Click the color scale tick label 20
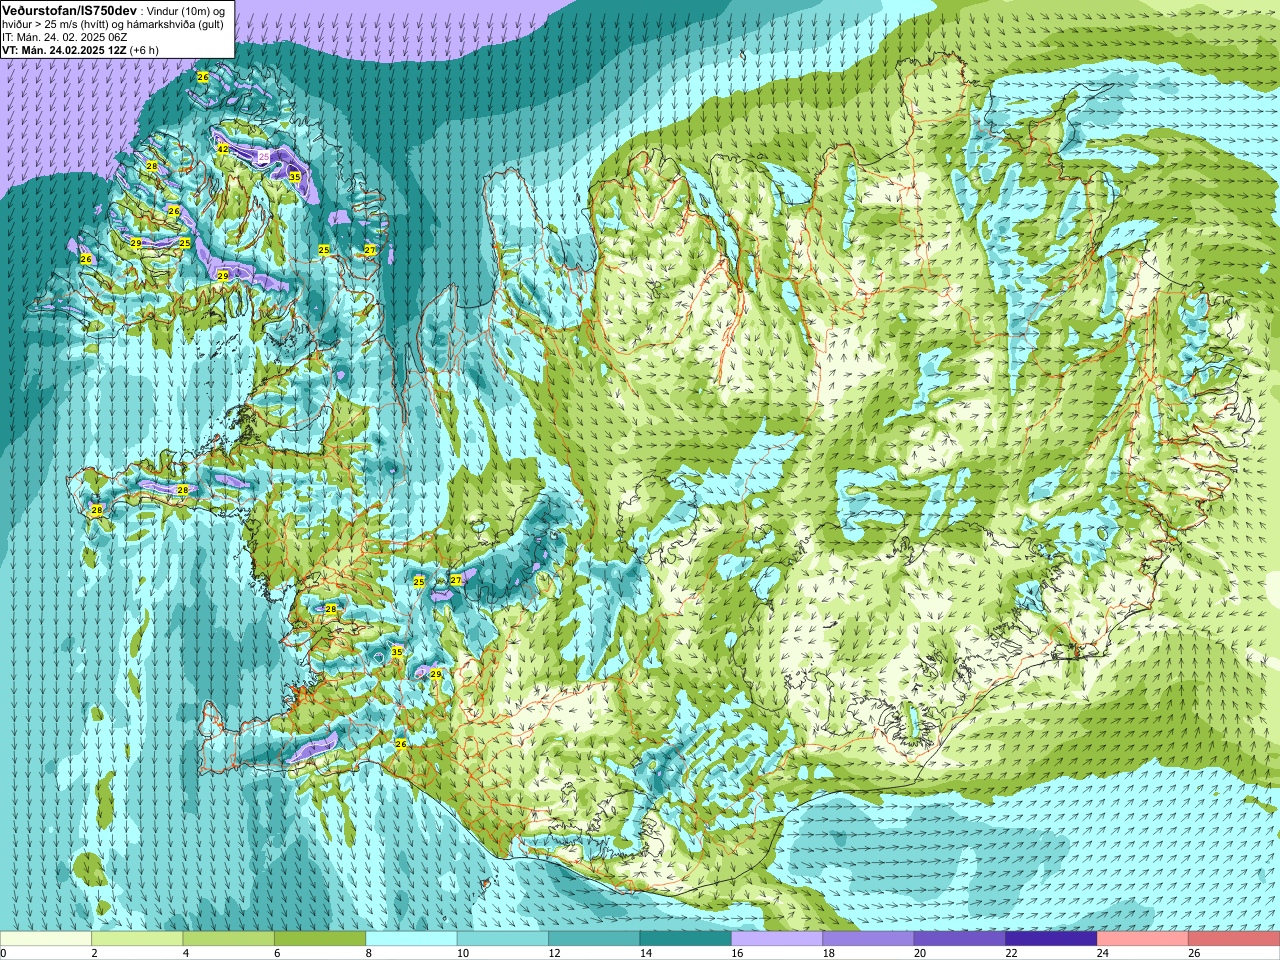 click(919, 954)
